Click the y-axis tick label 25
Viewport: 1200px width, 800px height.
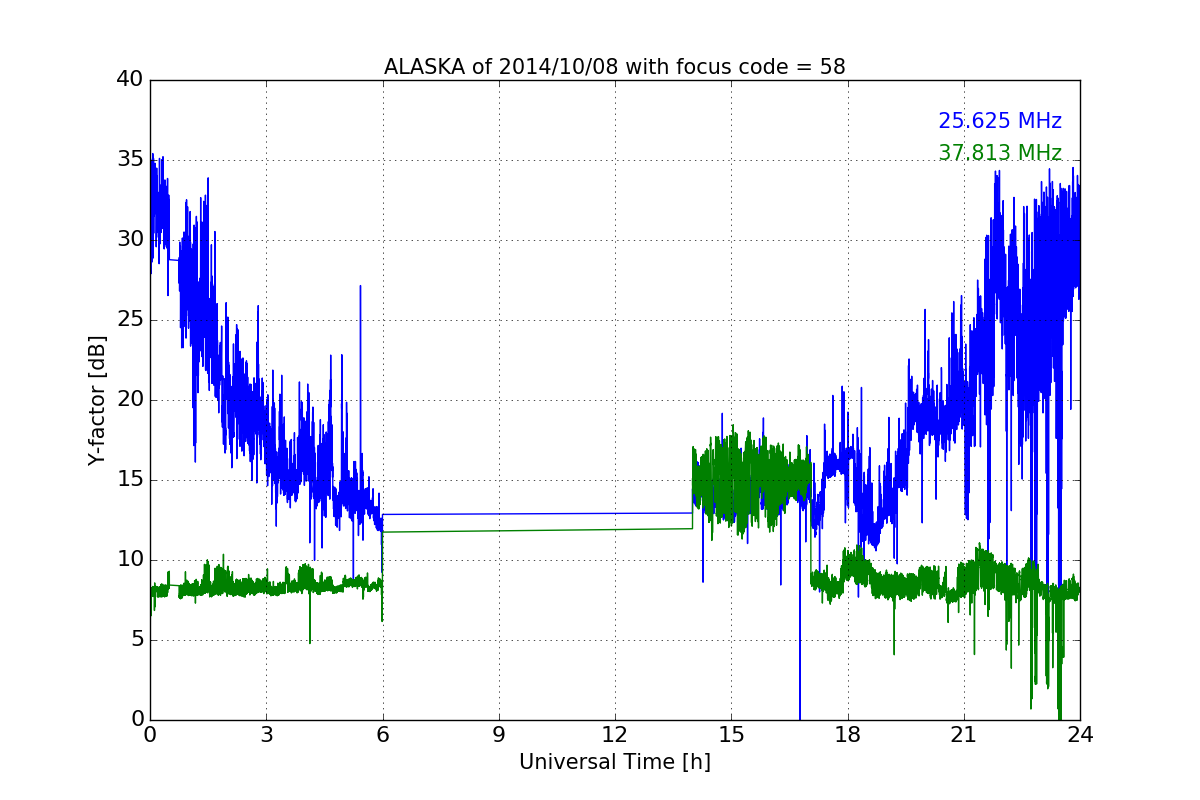[130, 319]
